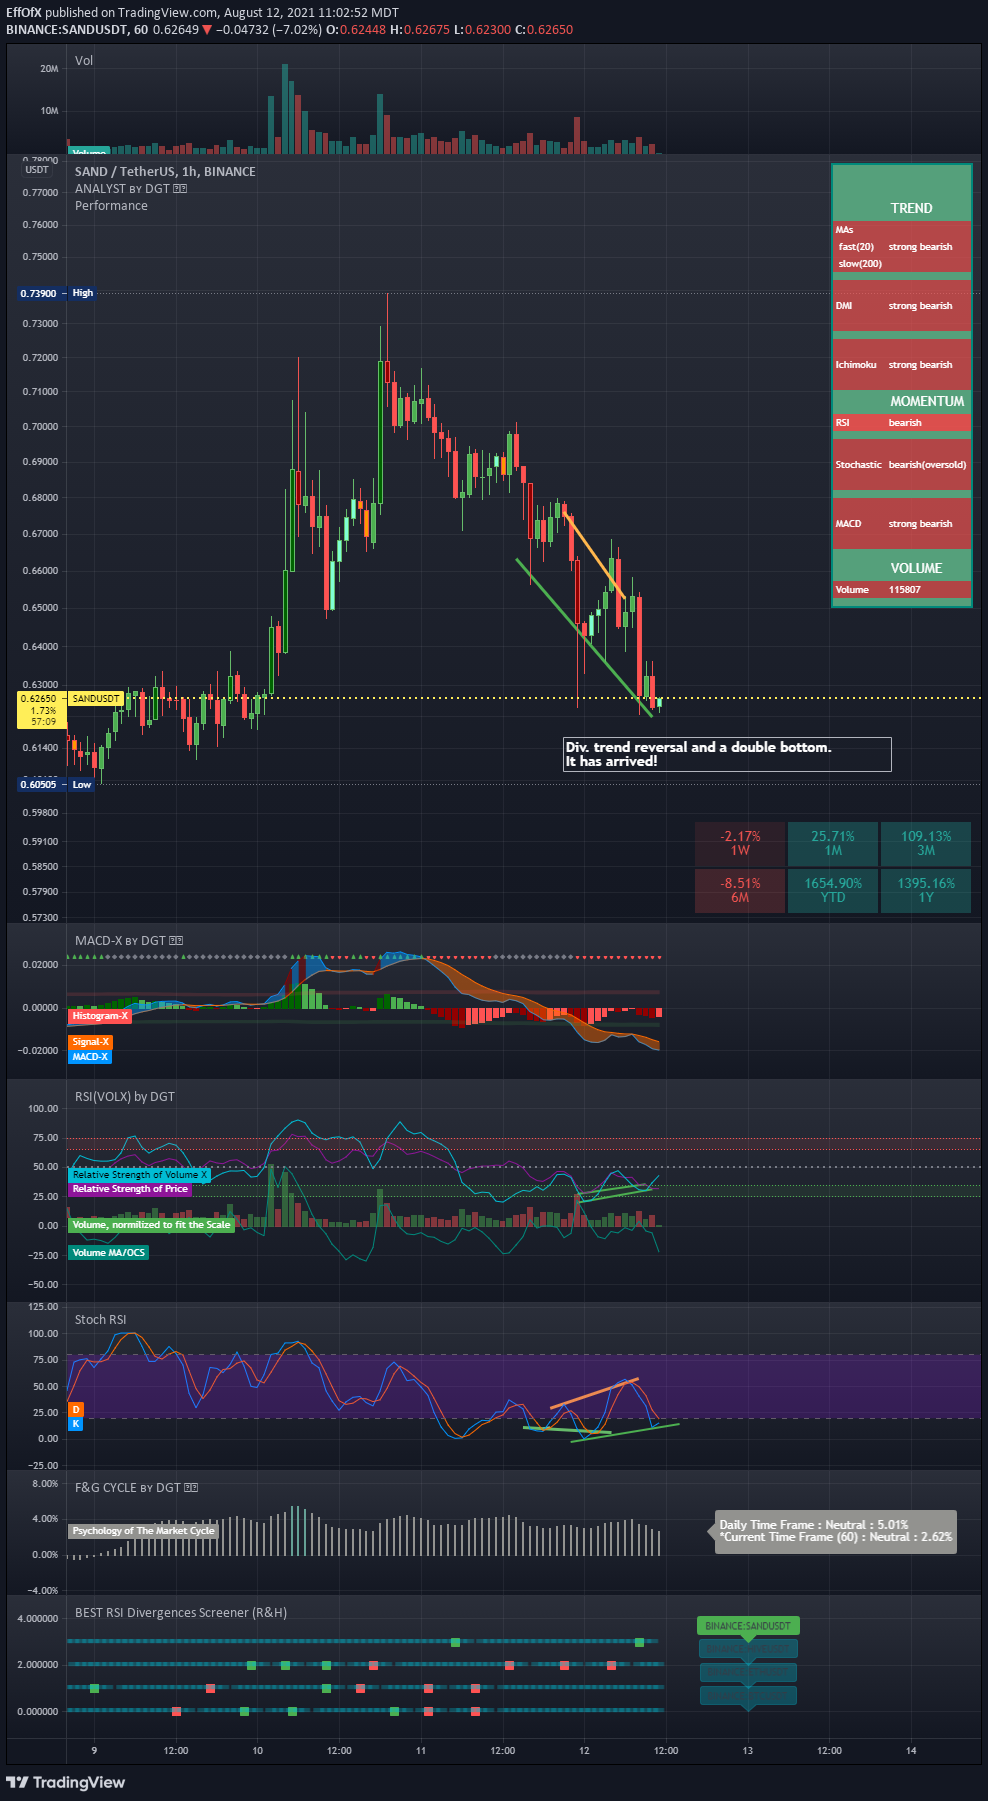Click the BEST RSI Divergences Screener (R&H) title

[x=181, y=1612]
